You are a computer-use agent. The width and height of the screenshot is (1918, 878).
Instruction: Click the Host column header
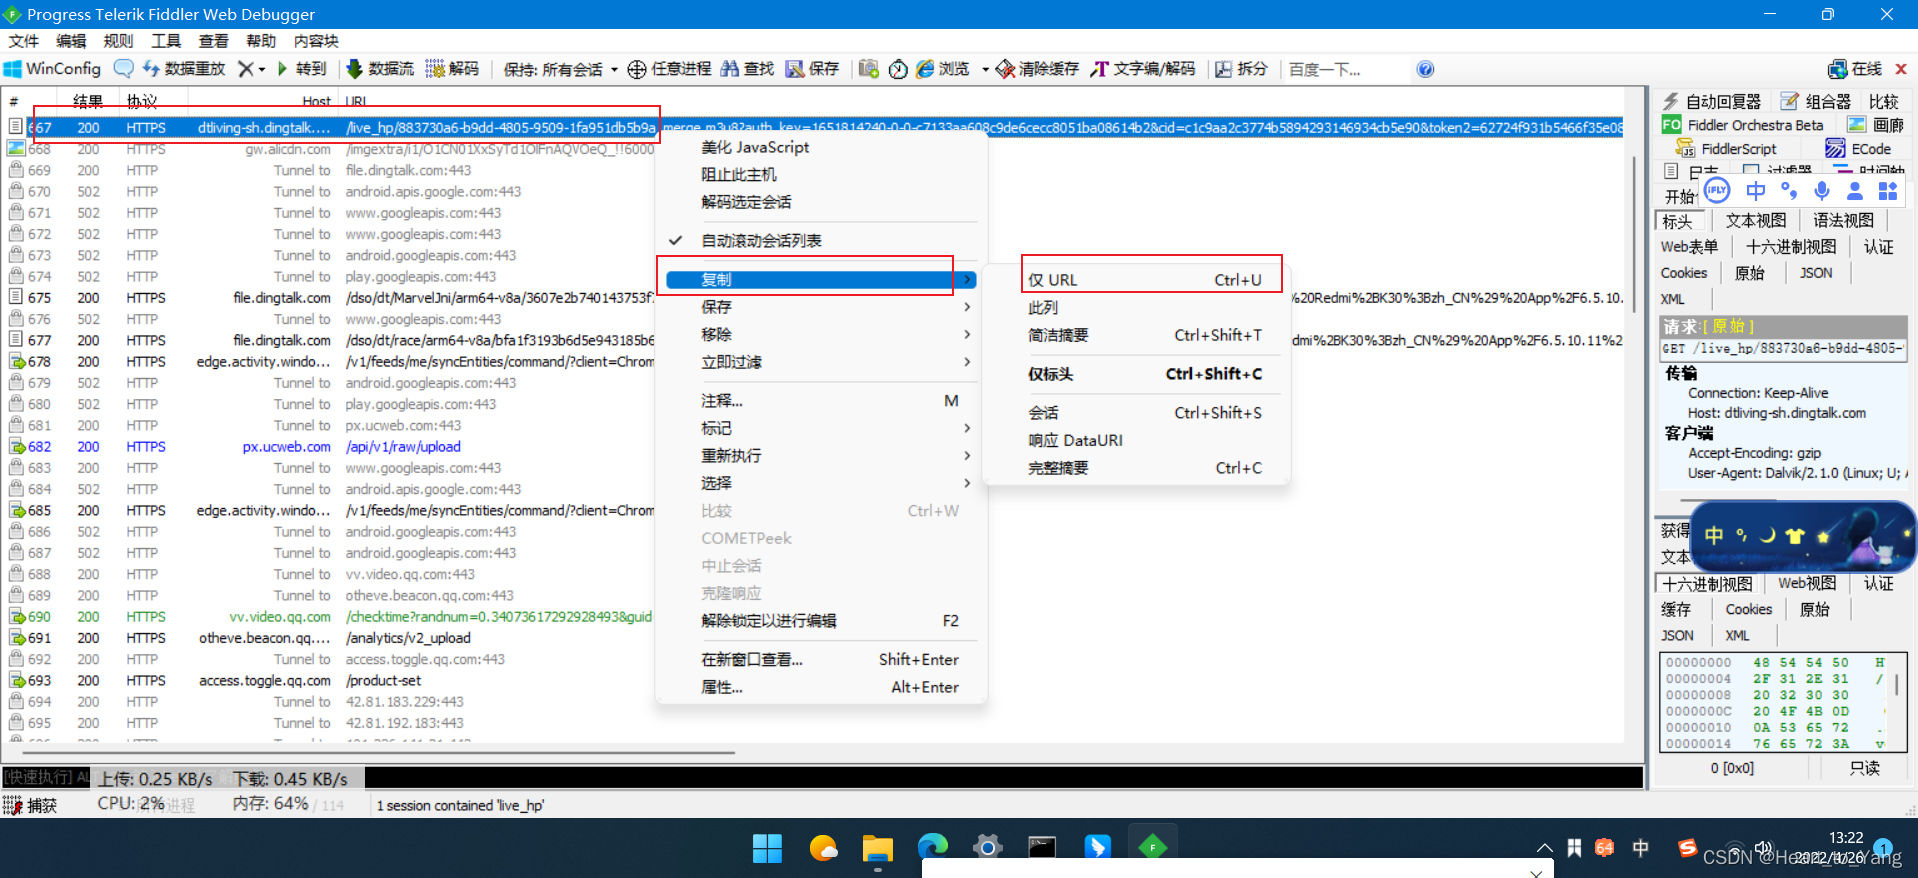coord(316,101)
